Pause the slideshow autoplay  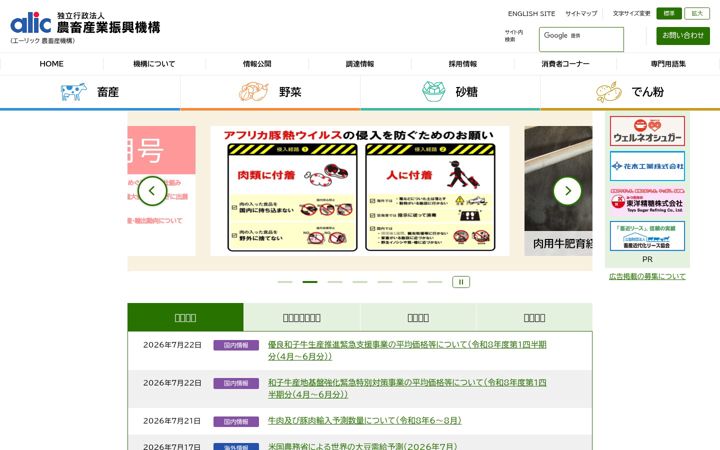click(461, 282)
